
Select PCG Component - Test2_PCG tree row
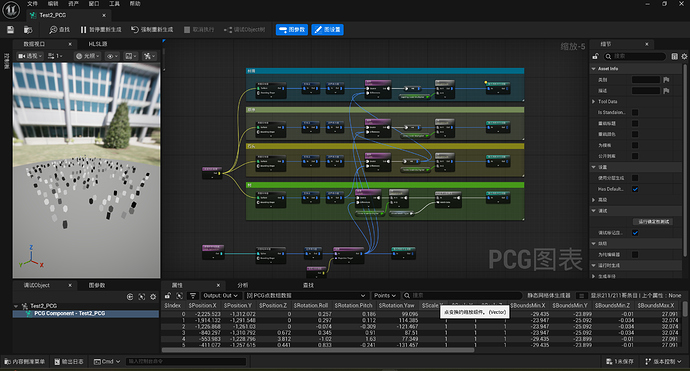86,313
